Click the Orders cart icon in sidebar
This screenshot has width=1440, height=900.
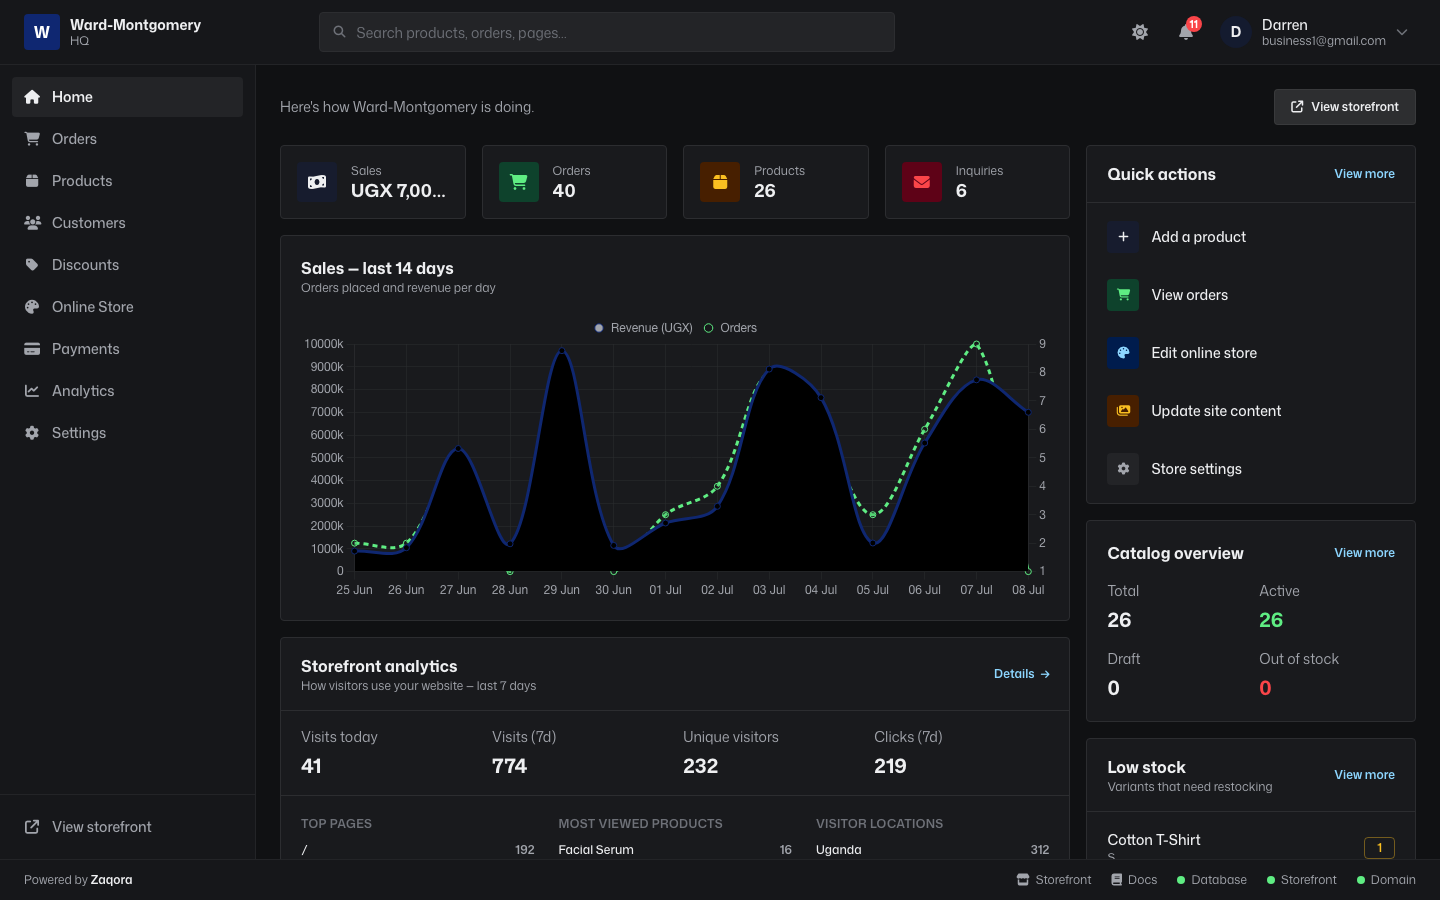point(32,139)
